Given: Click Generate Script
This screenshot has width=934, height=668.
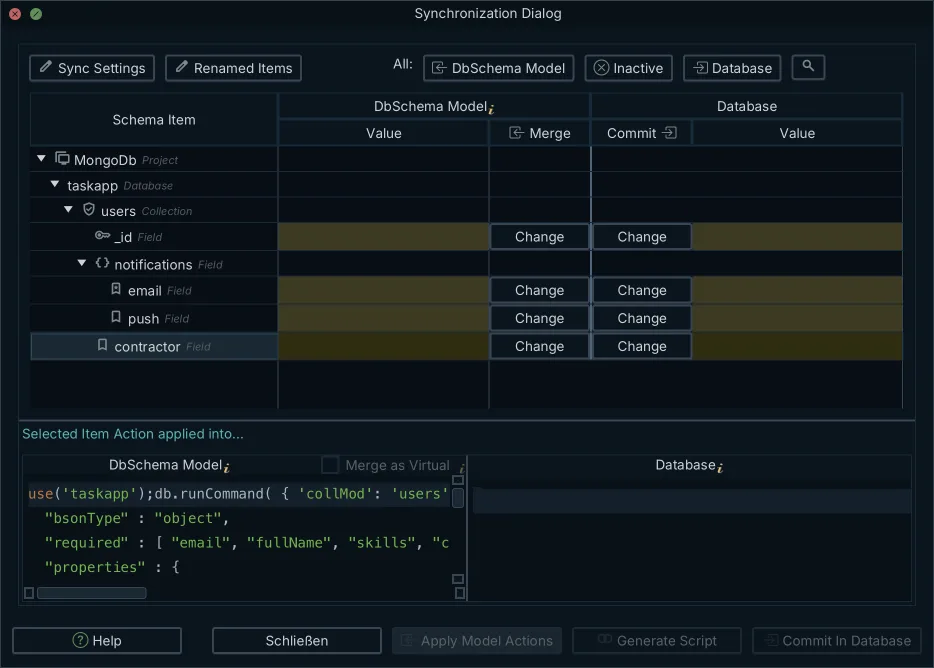Looking at the screenshot, I should pos(657,641).
